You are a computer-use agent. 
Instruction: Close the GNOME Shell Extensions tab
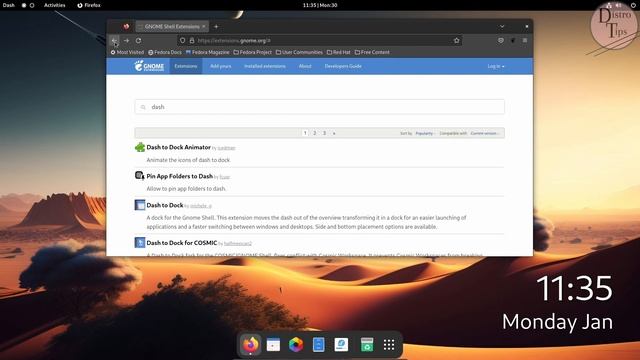(204, 27)
